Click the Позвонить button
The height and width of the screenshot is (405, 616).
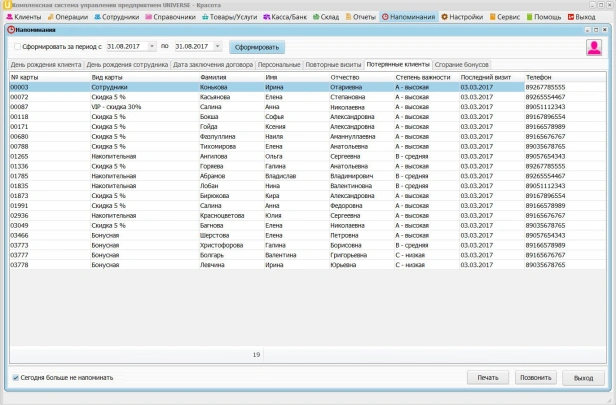click(535, 378)
